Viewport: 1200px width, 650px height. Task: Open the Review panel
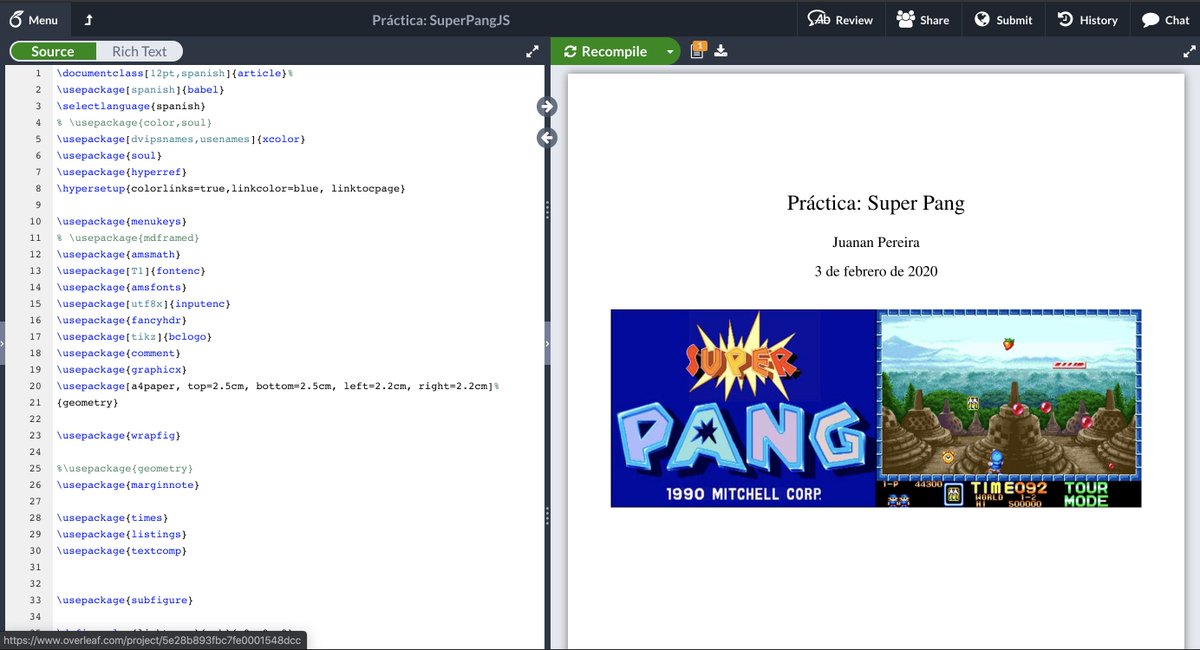point(840,19)
